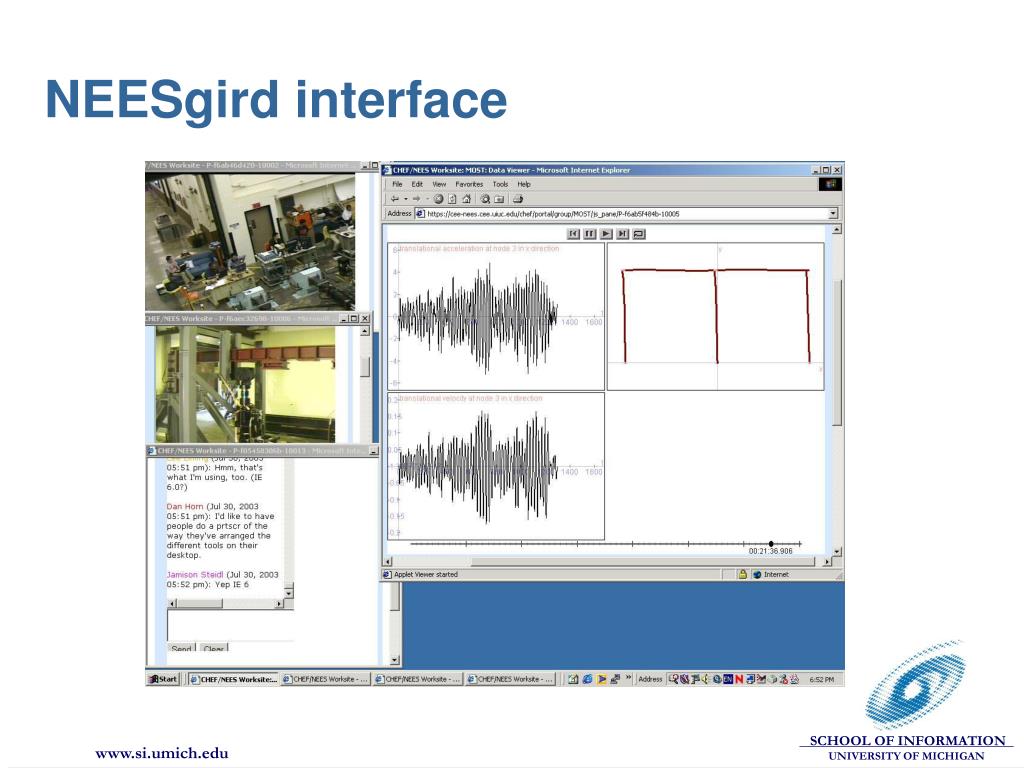Click the Windows Start button

(163, 679)
